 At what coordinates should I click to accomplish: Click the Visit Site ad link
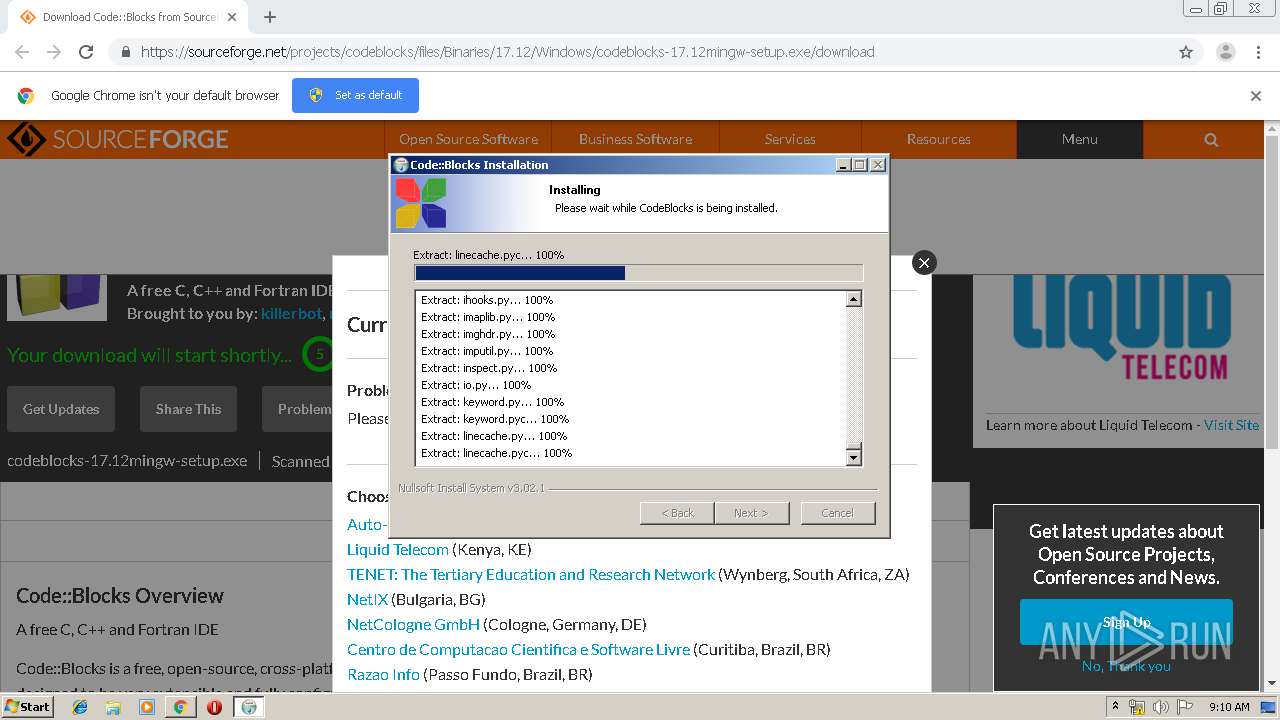click(1231, 425)
